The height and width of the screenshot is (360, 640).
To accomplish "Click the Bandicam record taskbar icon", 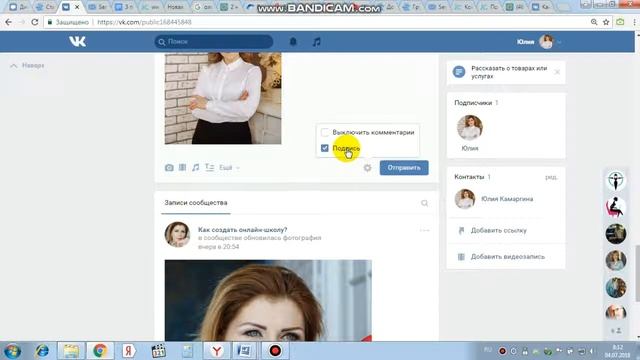I will 275,351.
